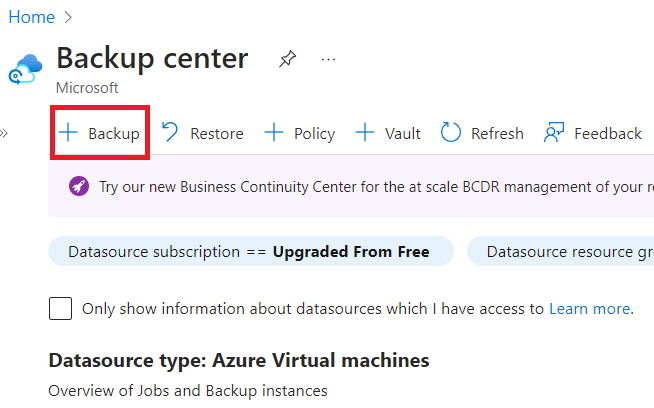This screenshot has width=654, height=408.
Task: Open the more options ellipsis menu
Action: click(x=328, y=59)
